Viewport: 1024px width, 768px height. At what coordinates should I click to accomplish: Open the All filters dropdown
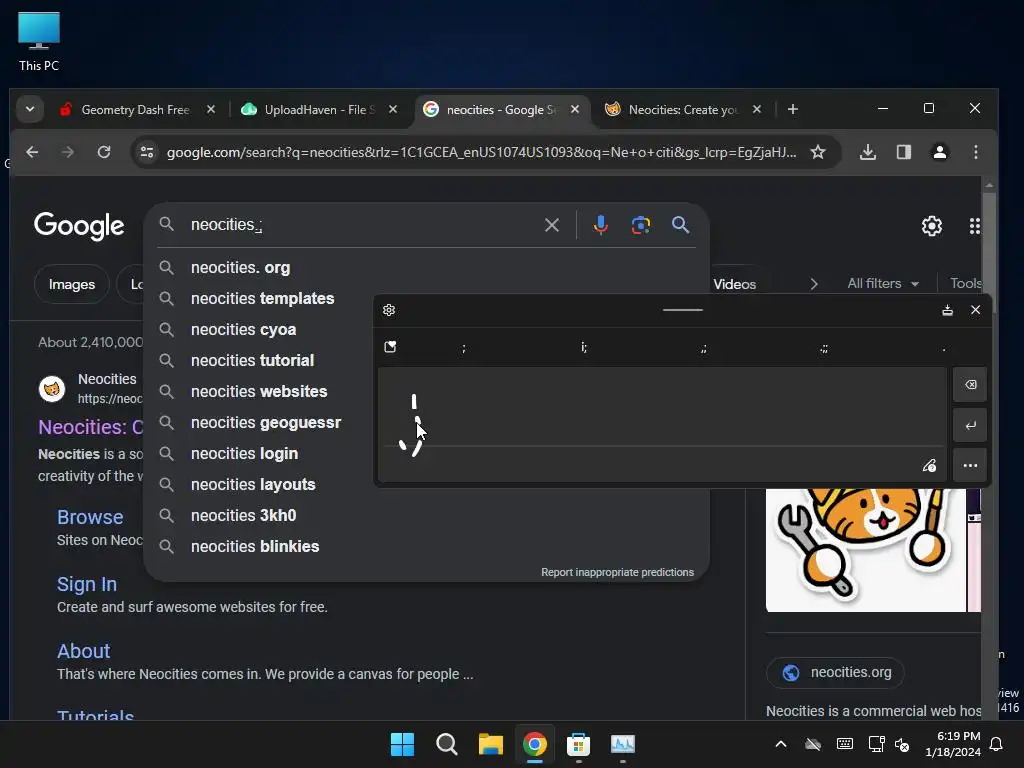[883, 283]
